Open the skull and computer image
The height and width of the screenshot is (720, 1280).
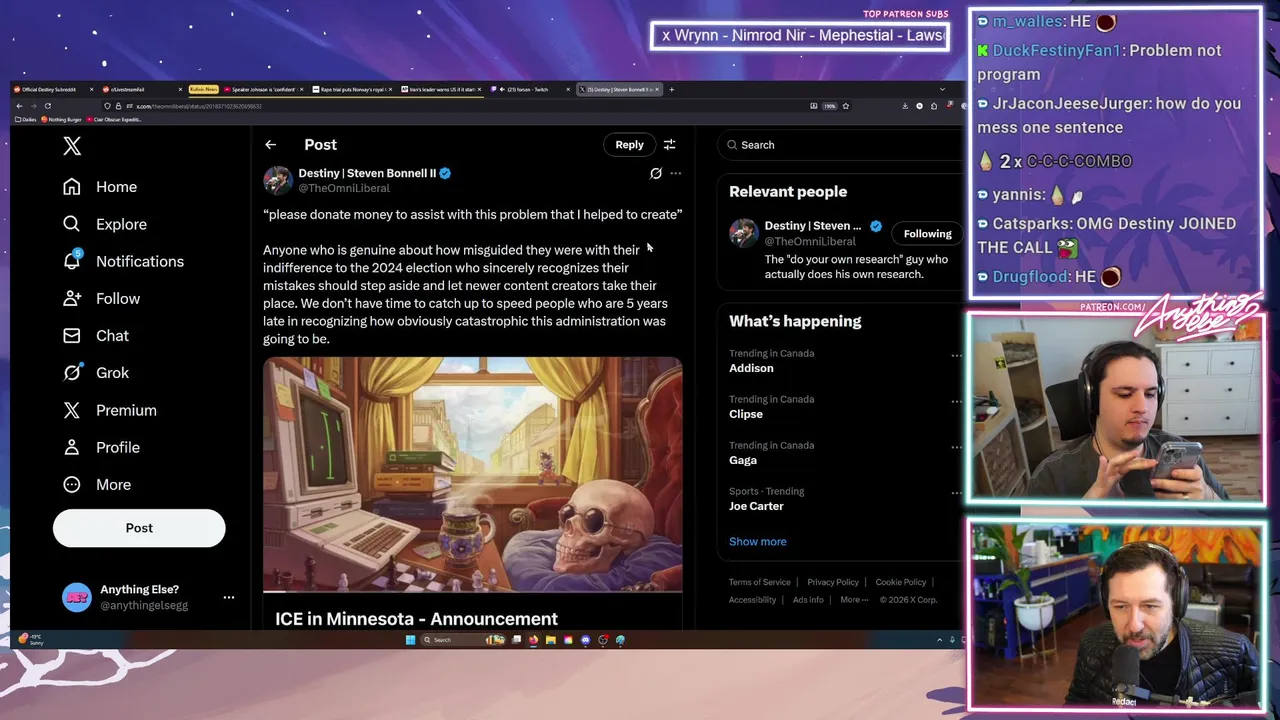point(472,474)
